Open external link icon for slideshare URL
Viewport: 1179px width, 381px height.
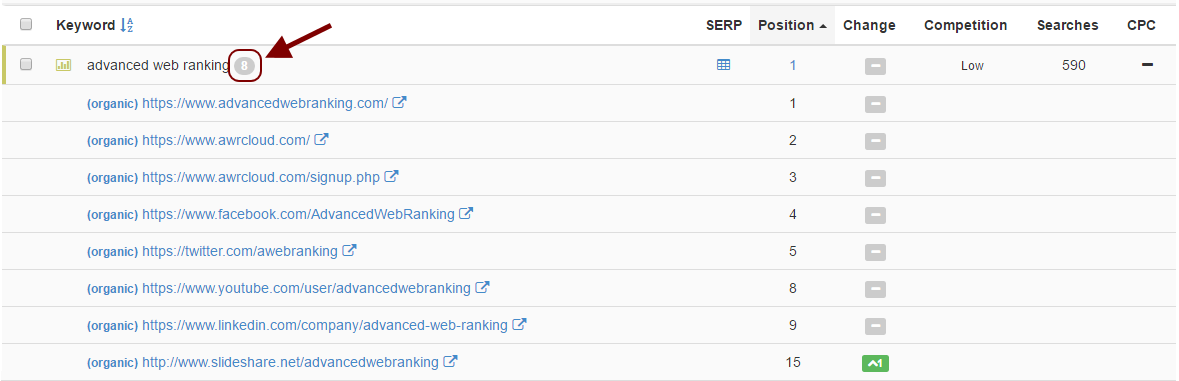(450, 361)
